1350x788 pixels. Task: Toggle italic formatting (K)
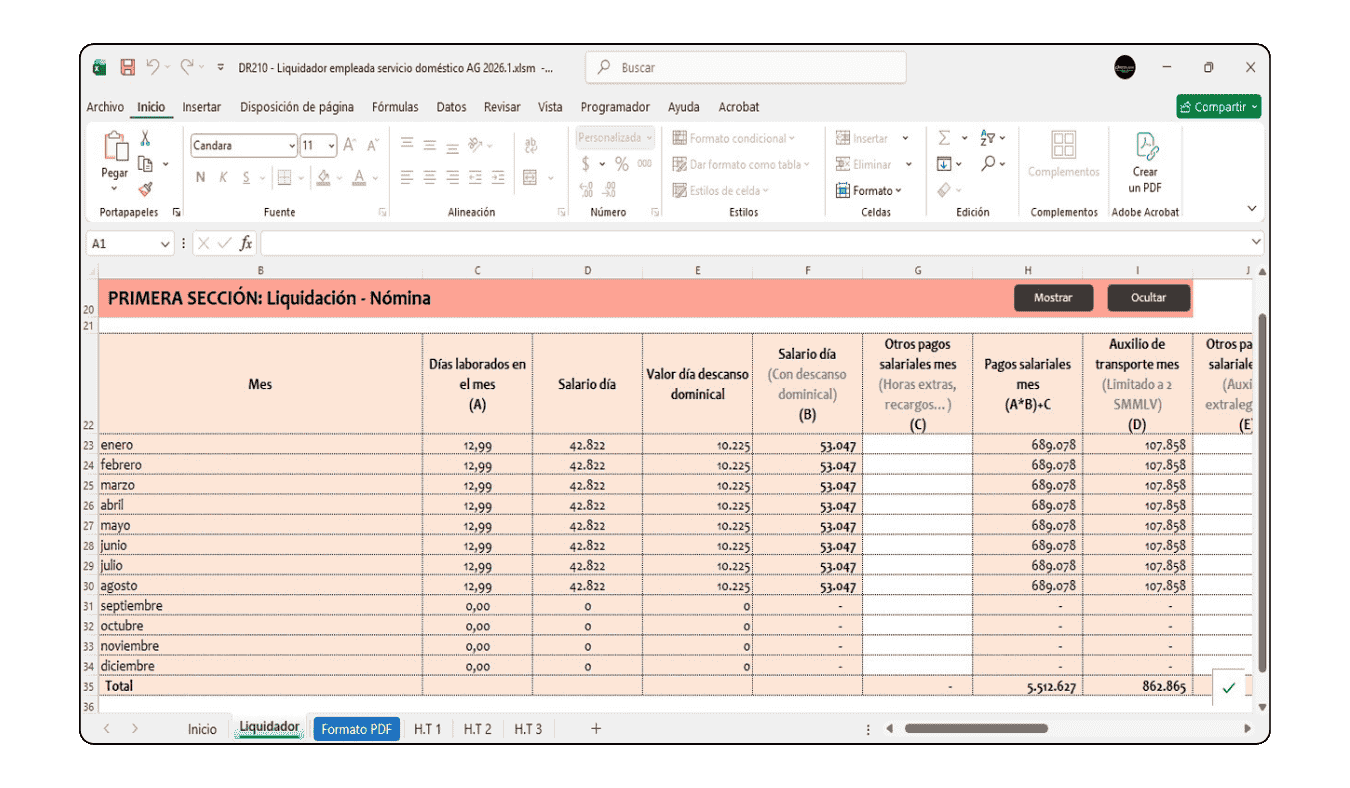(x=223, y=177)
